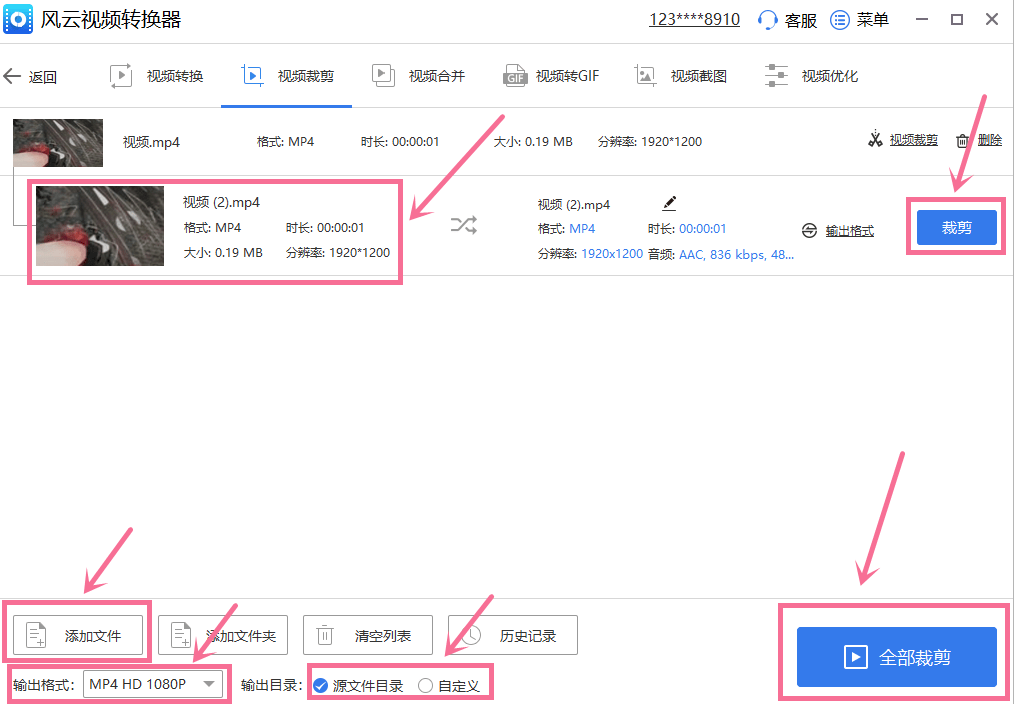Switch to 视频截图 tab
Screen dimensions: 1014x704
pos(680,76)
